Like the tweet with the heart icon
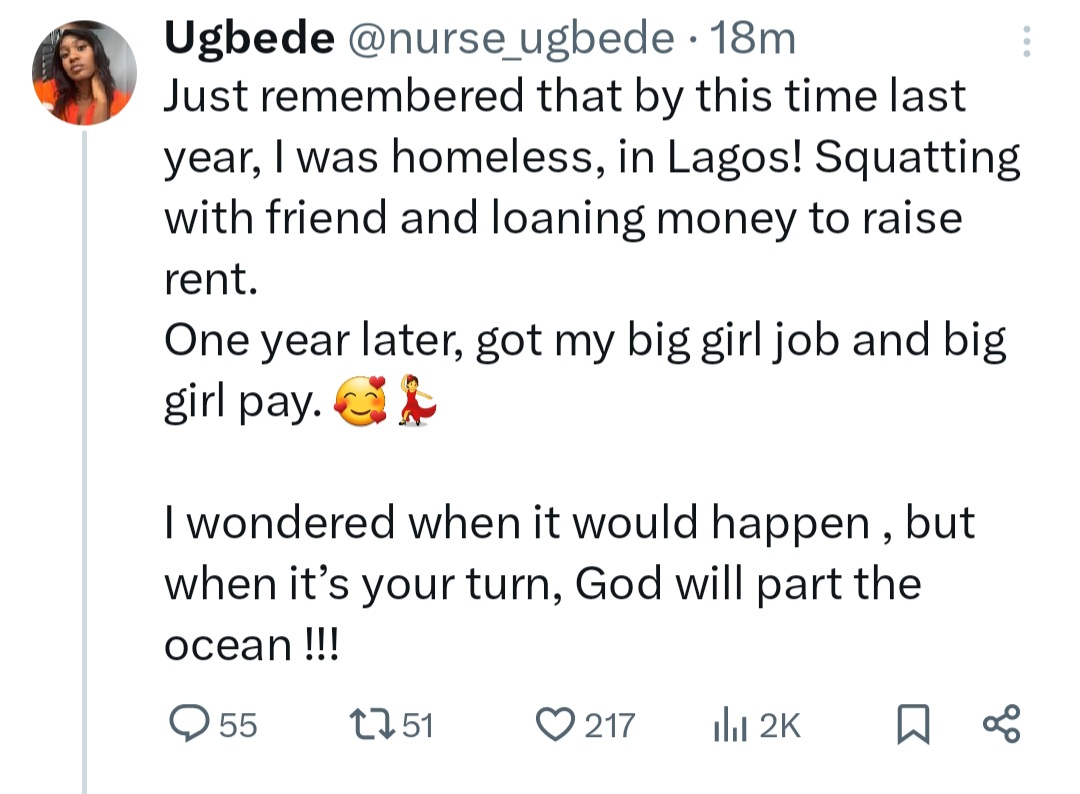 [x=555, y=724]
